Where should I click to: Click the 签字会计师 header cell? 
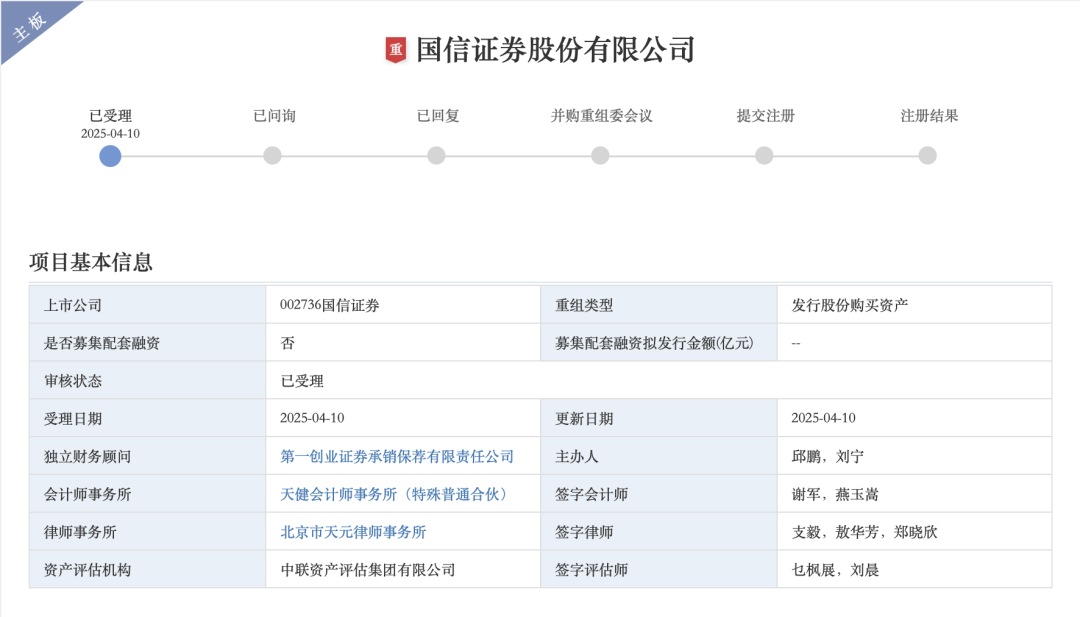pos(659,494)
